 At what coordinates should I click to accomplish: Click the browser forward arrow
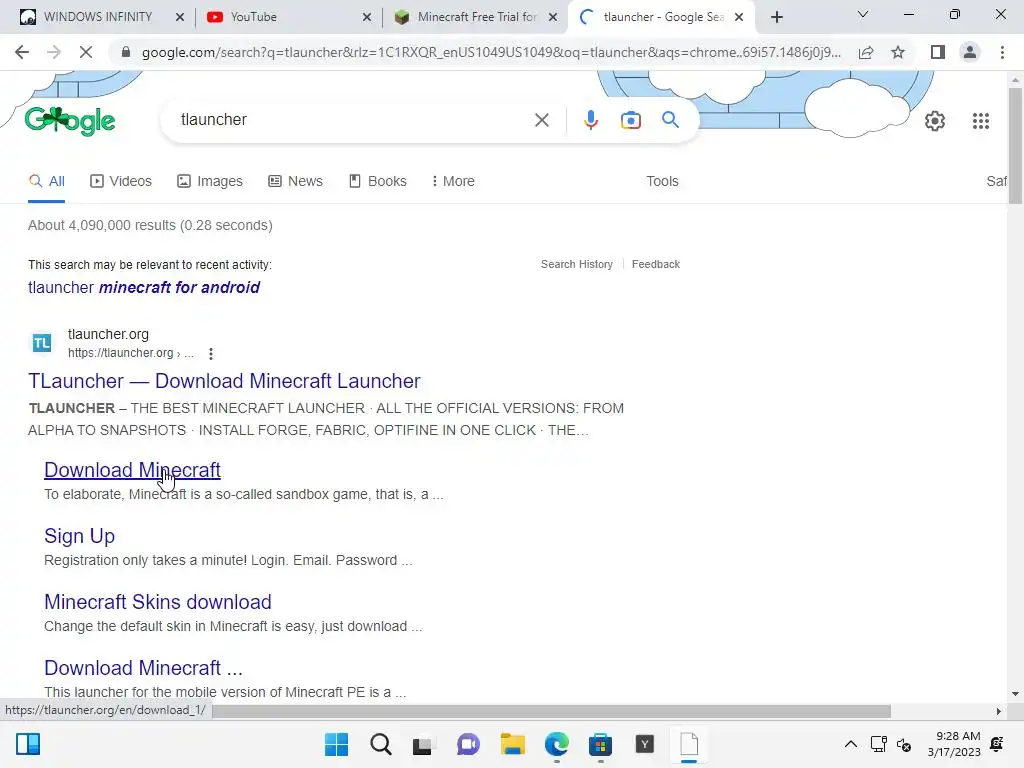[54, 52]
